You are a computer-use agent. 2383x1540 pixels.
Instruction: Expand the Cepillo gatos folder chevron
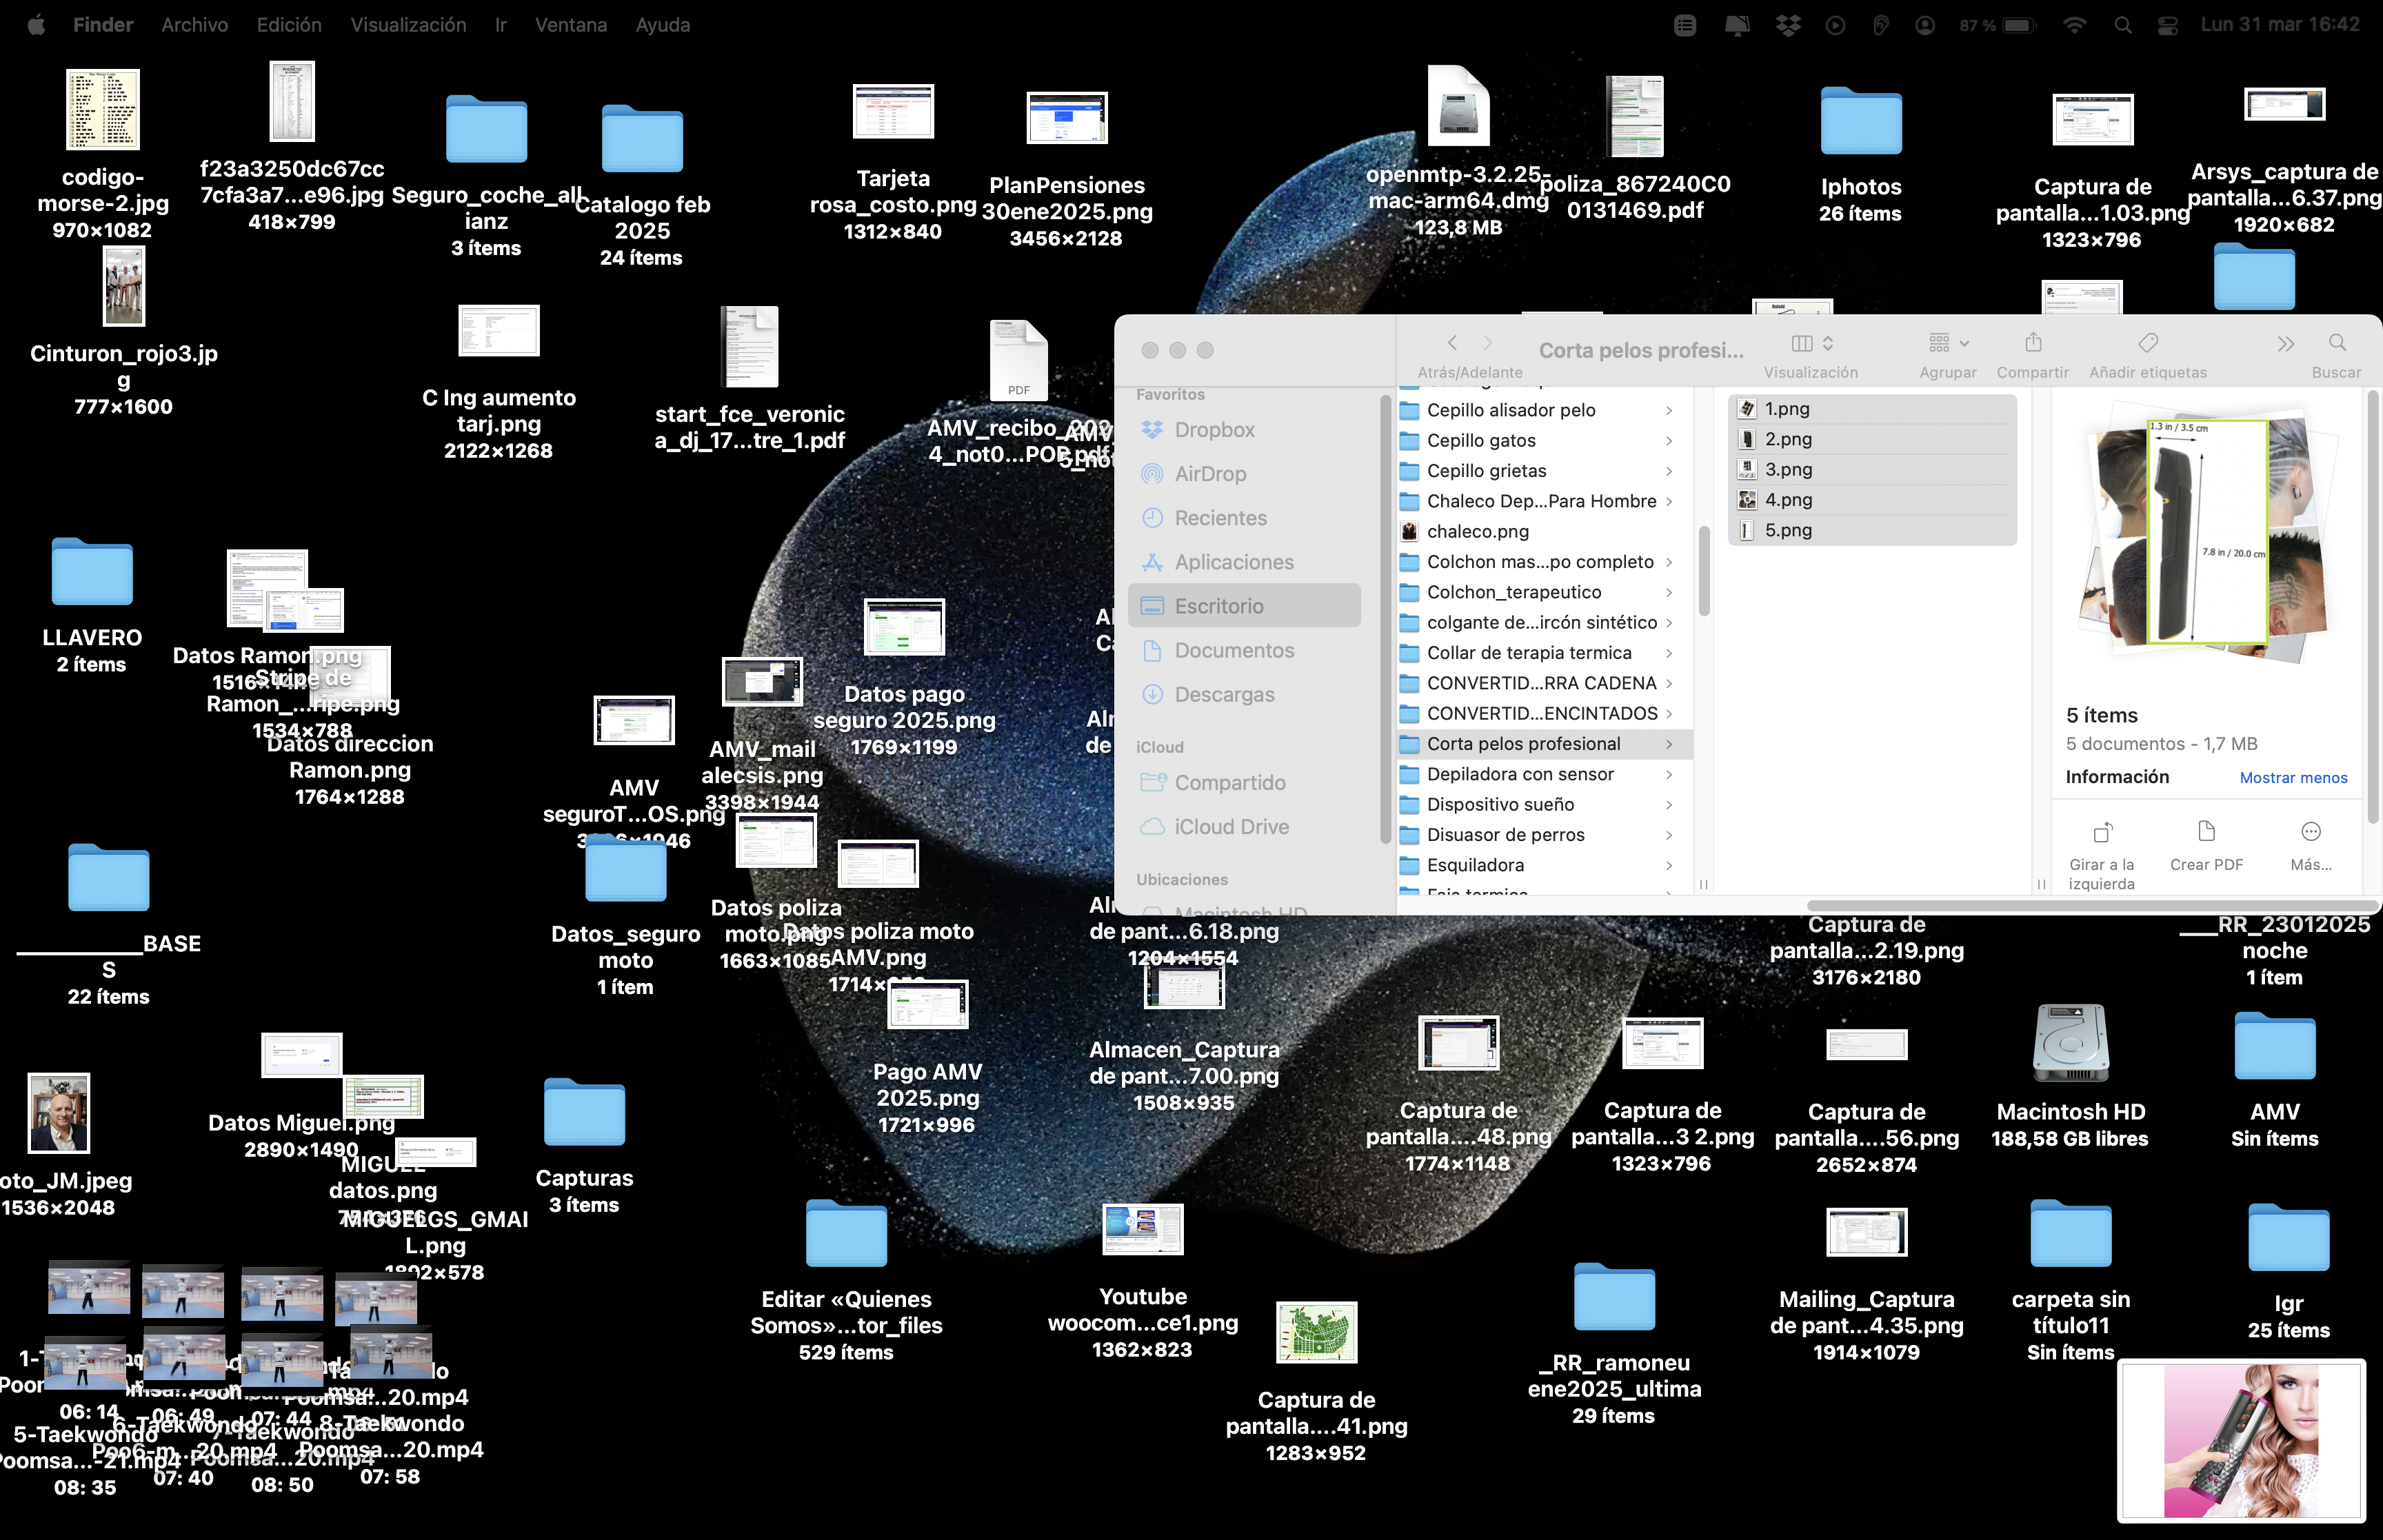coord(1669,441)
